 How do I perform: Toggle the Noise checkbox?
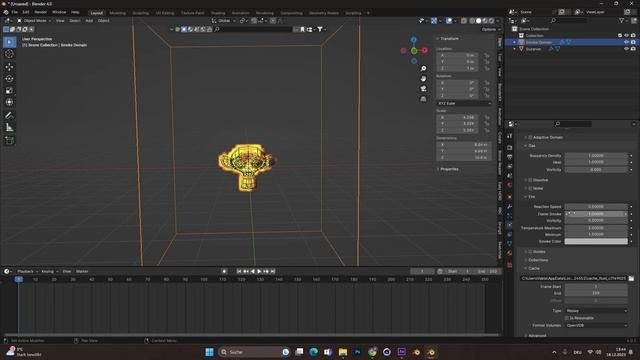530,189
